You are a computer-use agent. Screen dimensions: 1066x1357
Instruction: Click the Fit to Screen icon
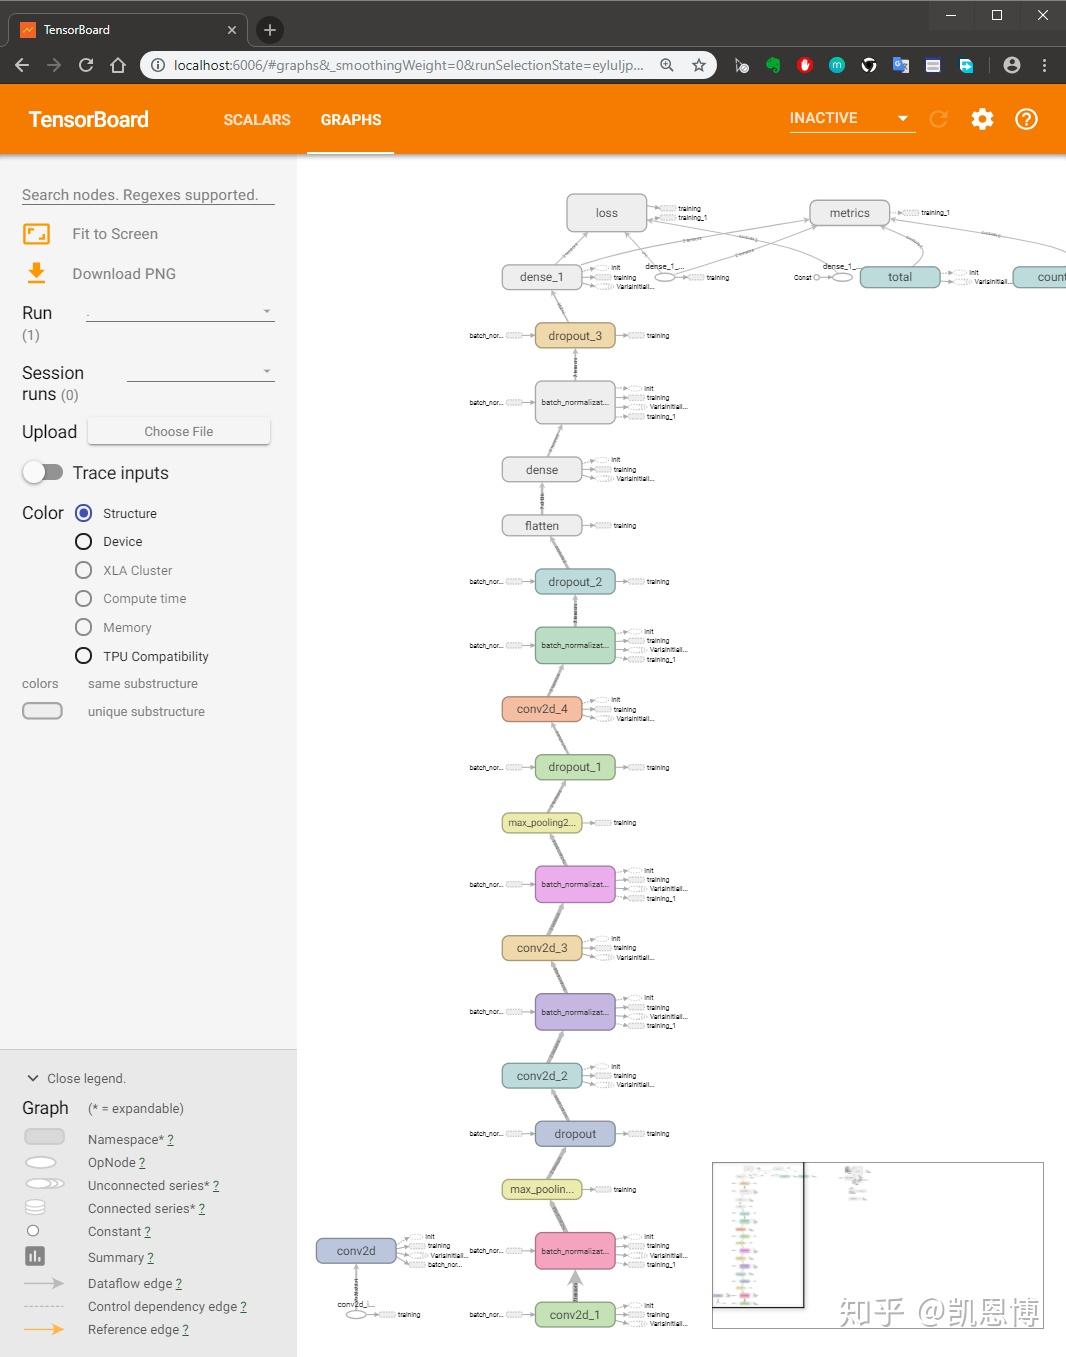(x=36, y=234)
